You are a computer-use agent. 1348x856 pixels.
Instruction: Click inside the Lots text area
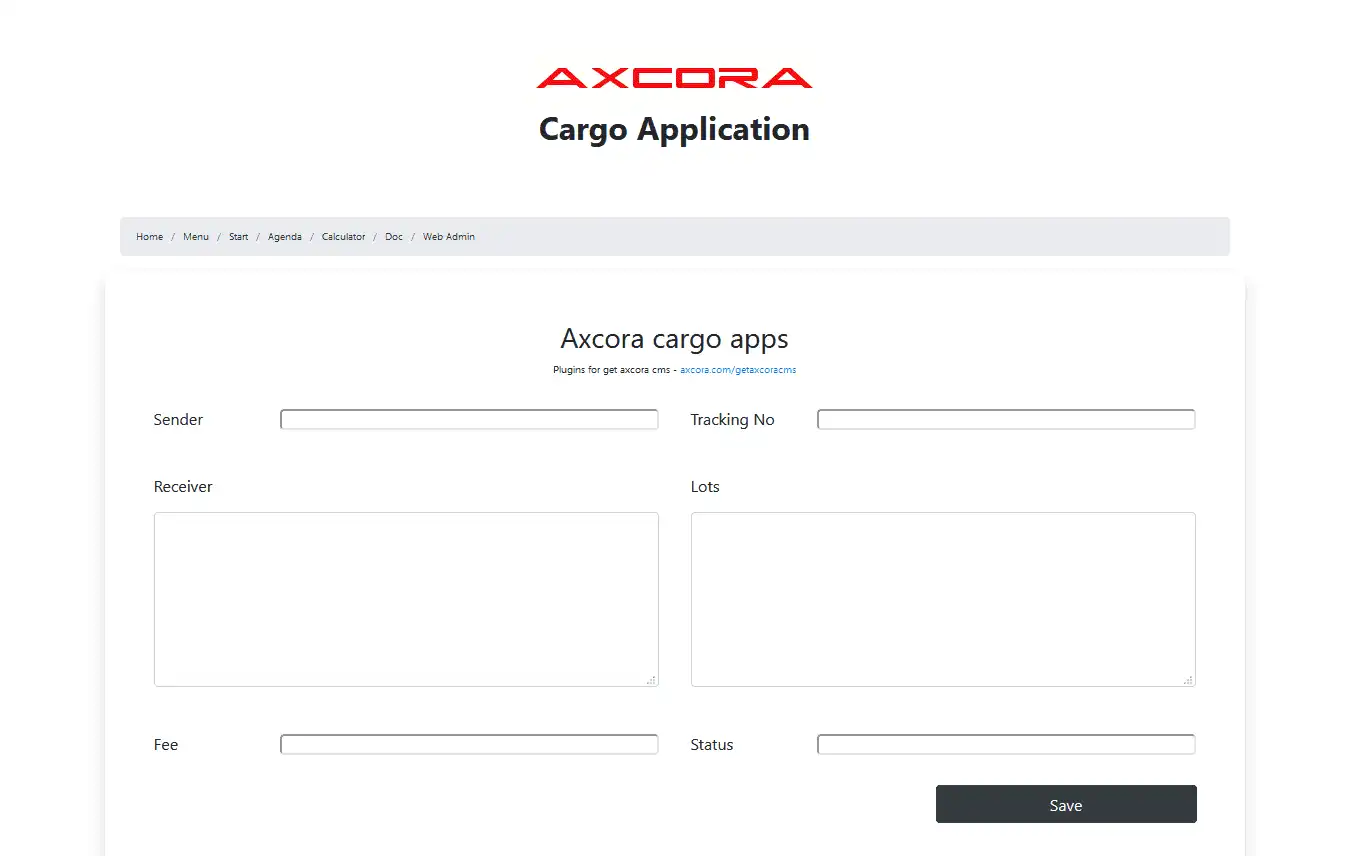943,600
